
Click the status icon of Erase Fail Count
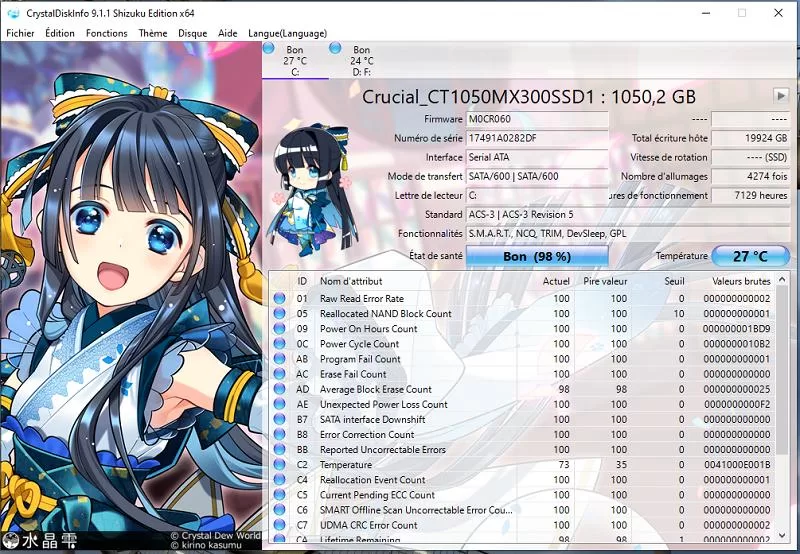point(280,374)
